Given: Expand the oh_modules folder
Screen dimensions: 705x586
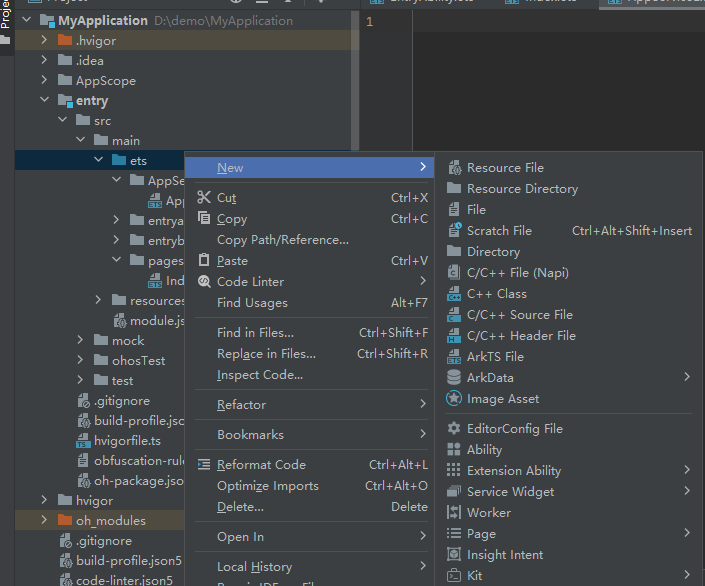Looking at the screenshot, I should (x=44, y=521).
